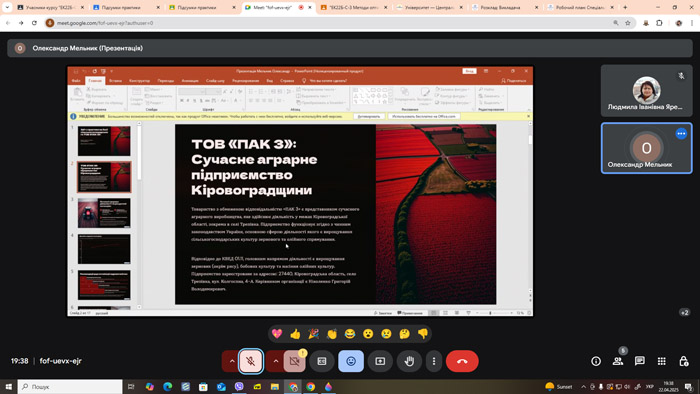This screenshot has width=700, height=394.
Task: Toggle the camera off button
Action: [295, 361]
